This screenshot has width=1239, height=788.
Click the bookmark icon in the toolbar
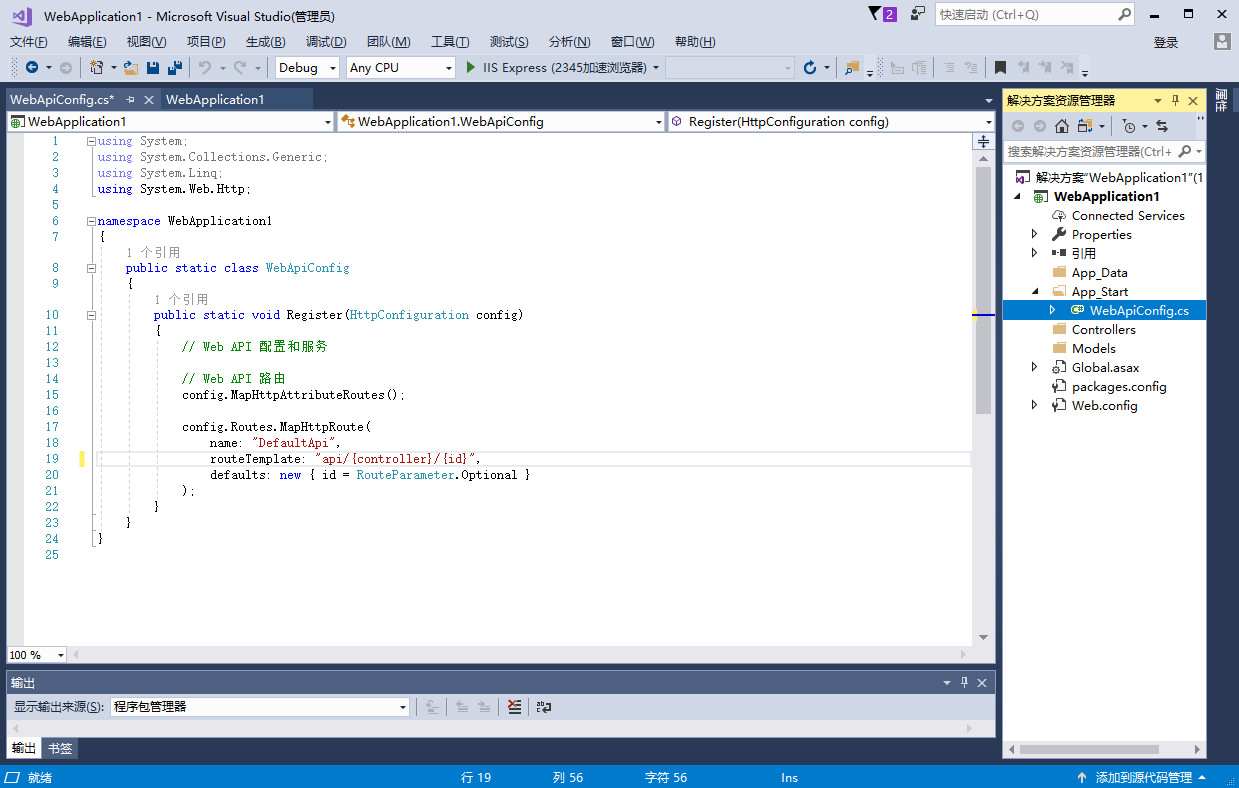click(1000, 68)
